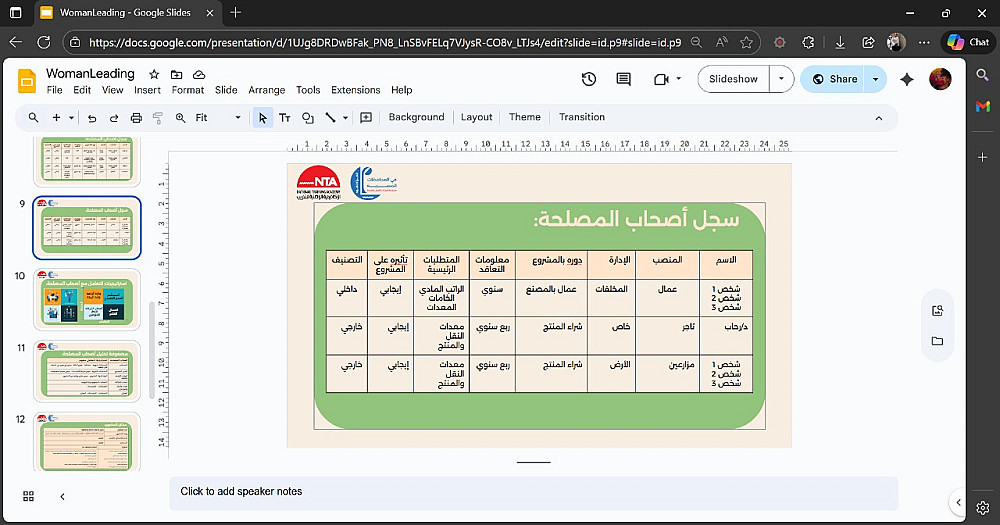
Task: Open the Edge sidebar search icon
Action: (x=982, y=75)
